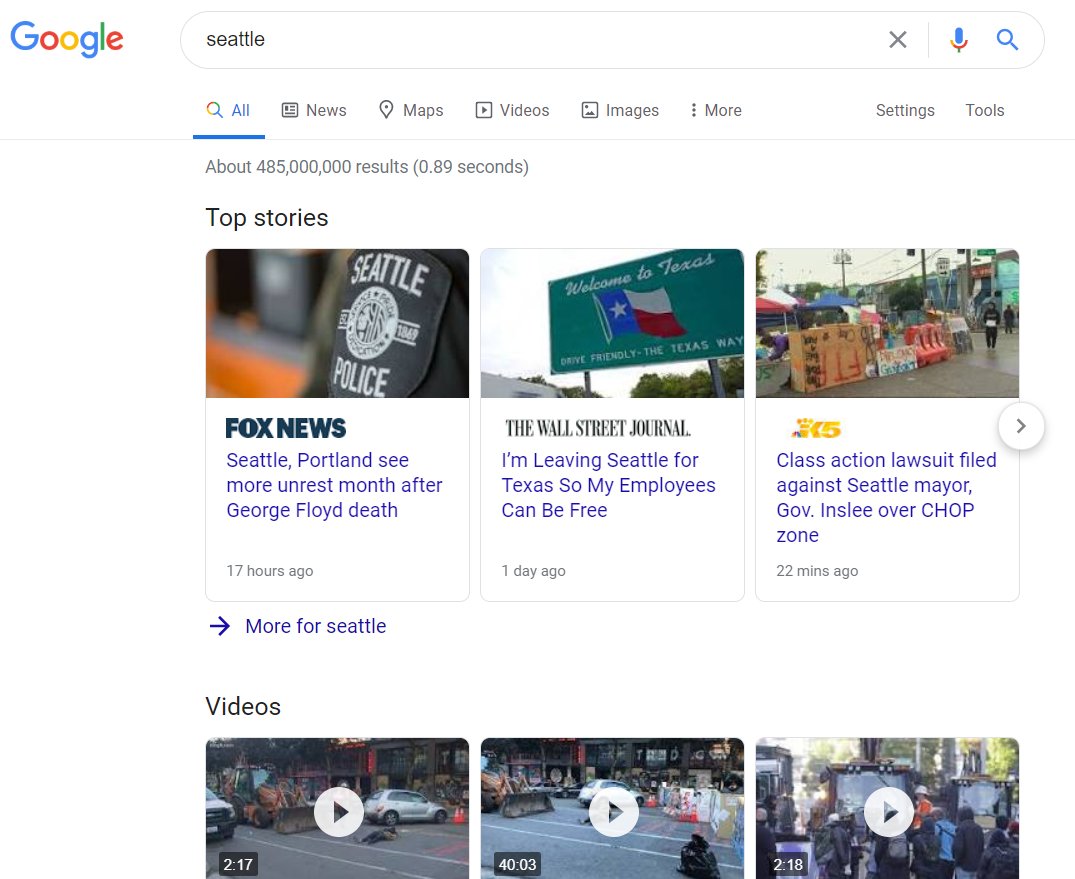Click the 1 day ago timestamp

point(533,570)
